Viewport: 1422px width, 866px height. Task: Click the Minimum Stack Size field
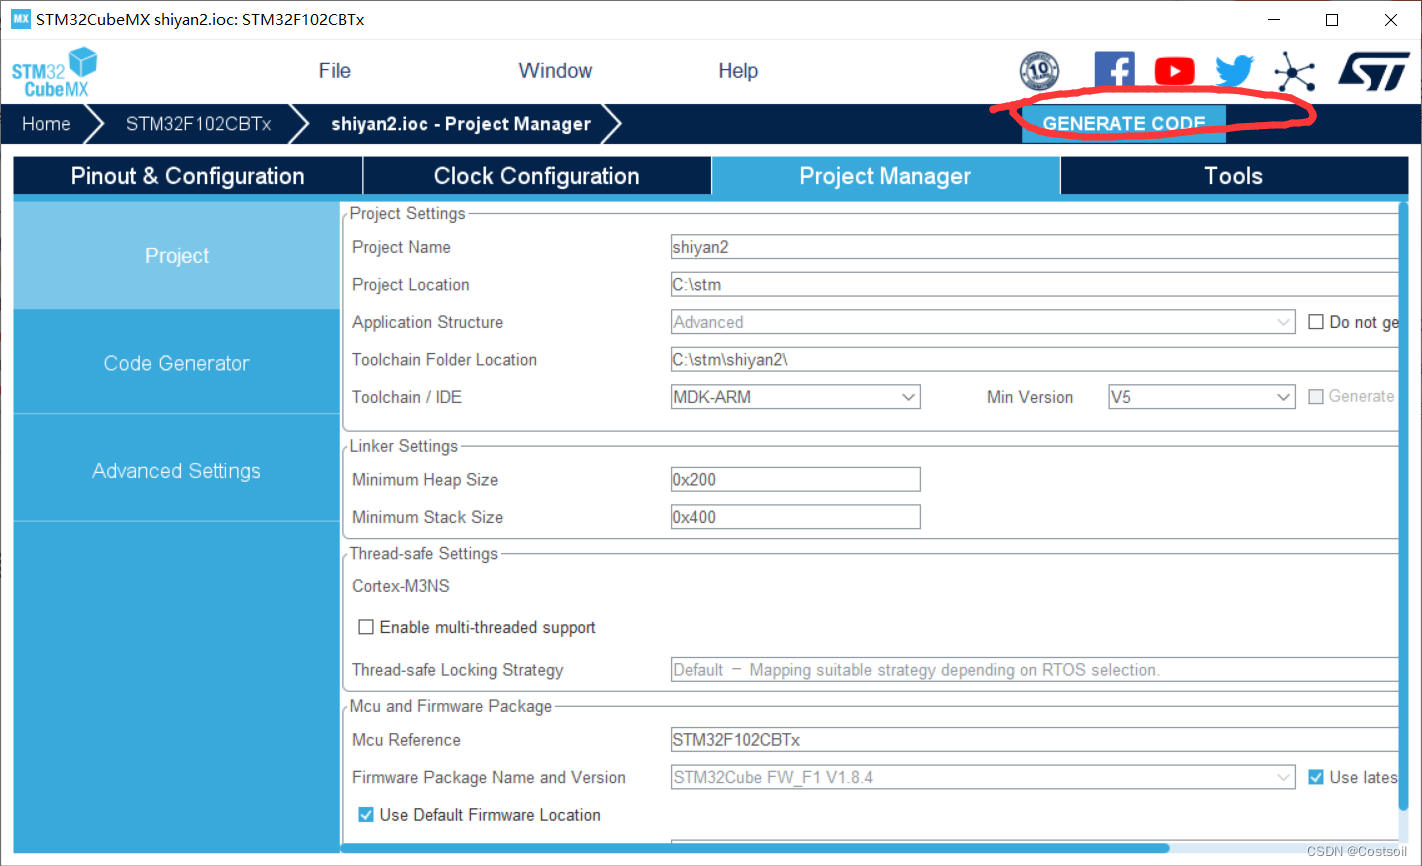(796, 517)
